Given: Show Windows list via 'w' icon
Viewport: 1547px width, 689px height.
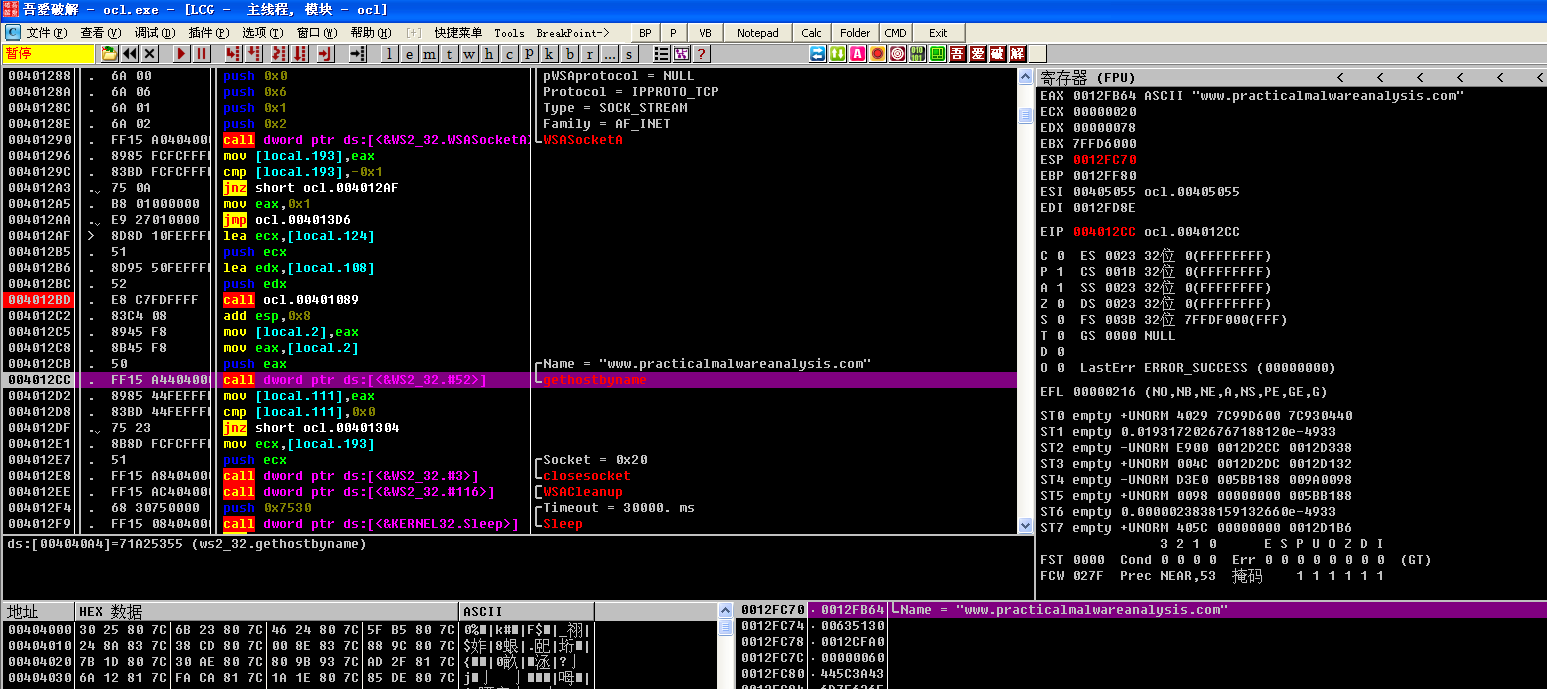Looking at the screenshot, I should [469, 54].
